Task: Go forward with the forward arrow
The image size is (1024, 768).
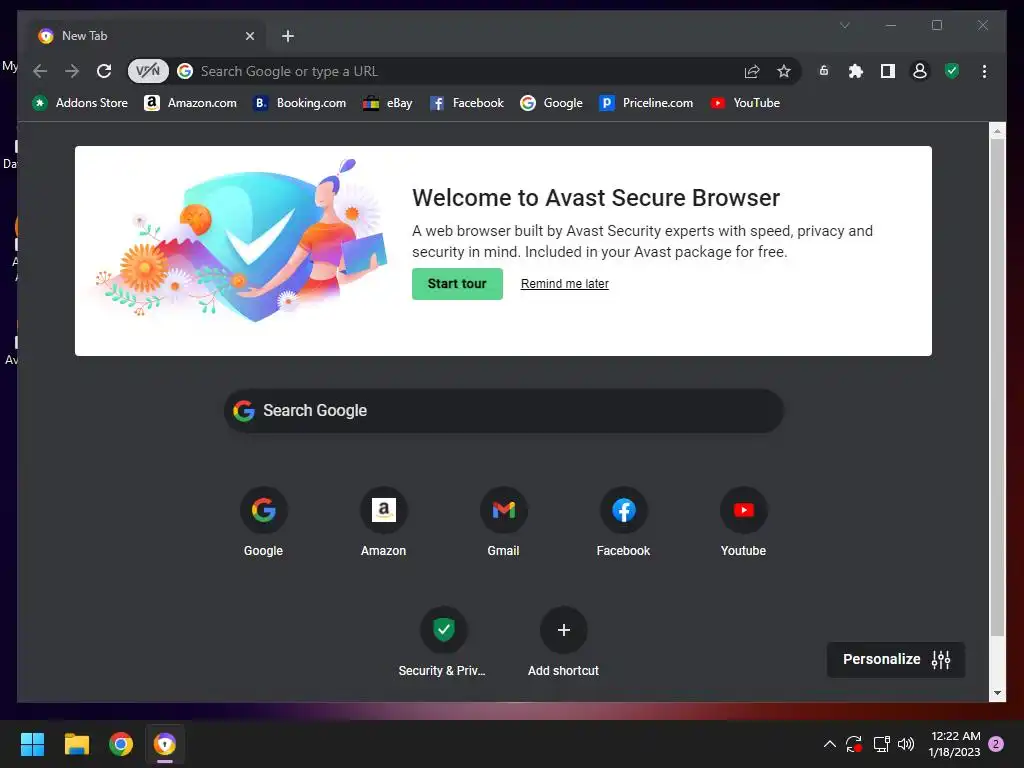Action: pyautogui.click(x=72, y=71)
